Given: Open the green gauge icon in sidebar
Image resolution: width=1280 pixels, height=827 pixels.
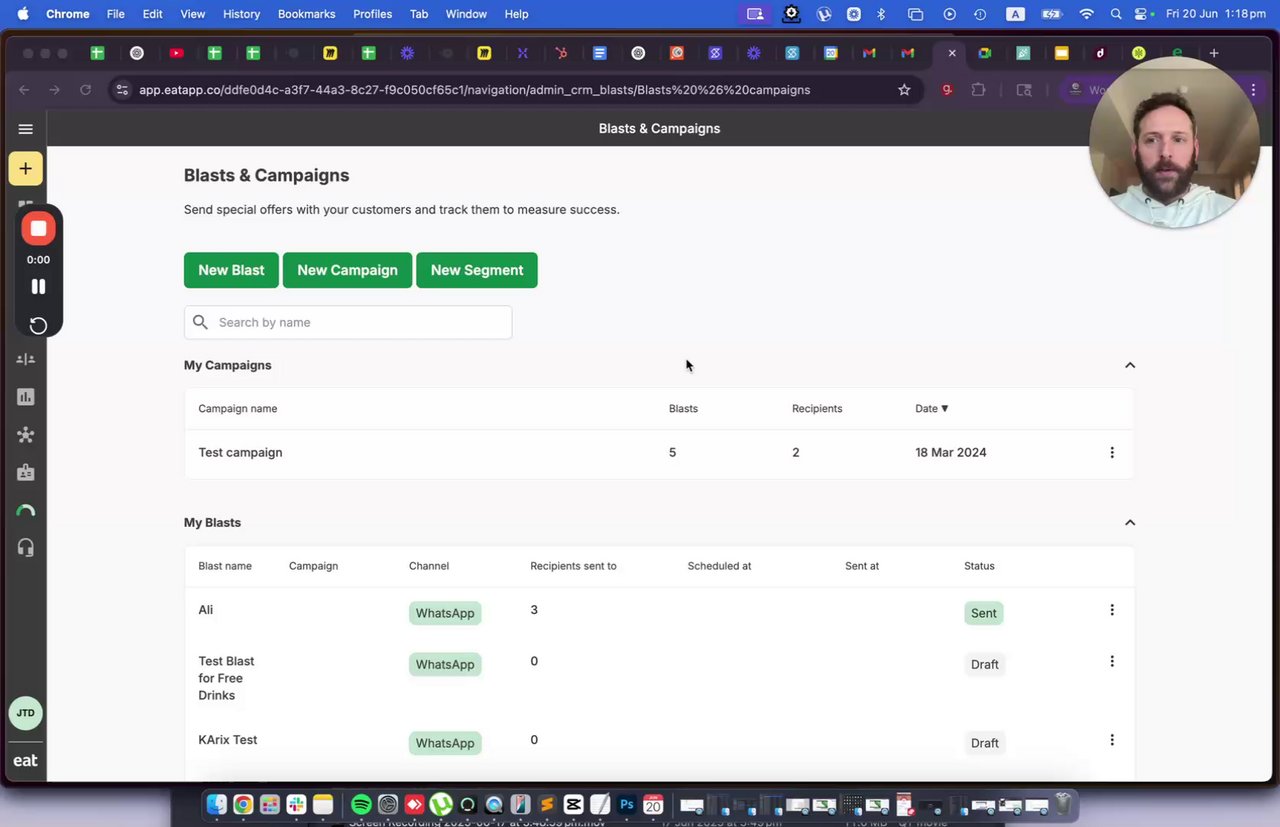Looking at the screenshot, I should pos(26,510).
